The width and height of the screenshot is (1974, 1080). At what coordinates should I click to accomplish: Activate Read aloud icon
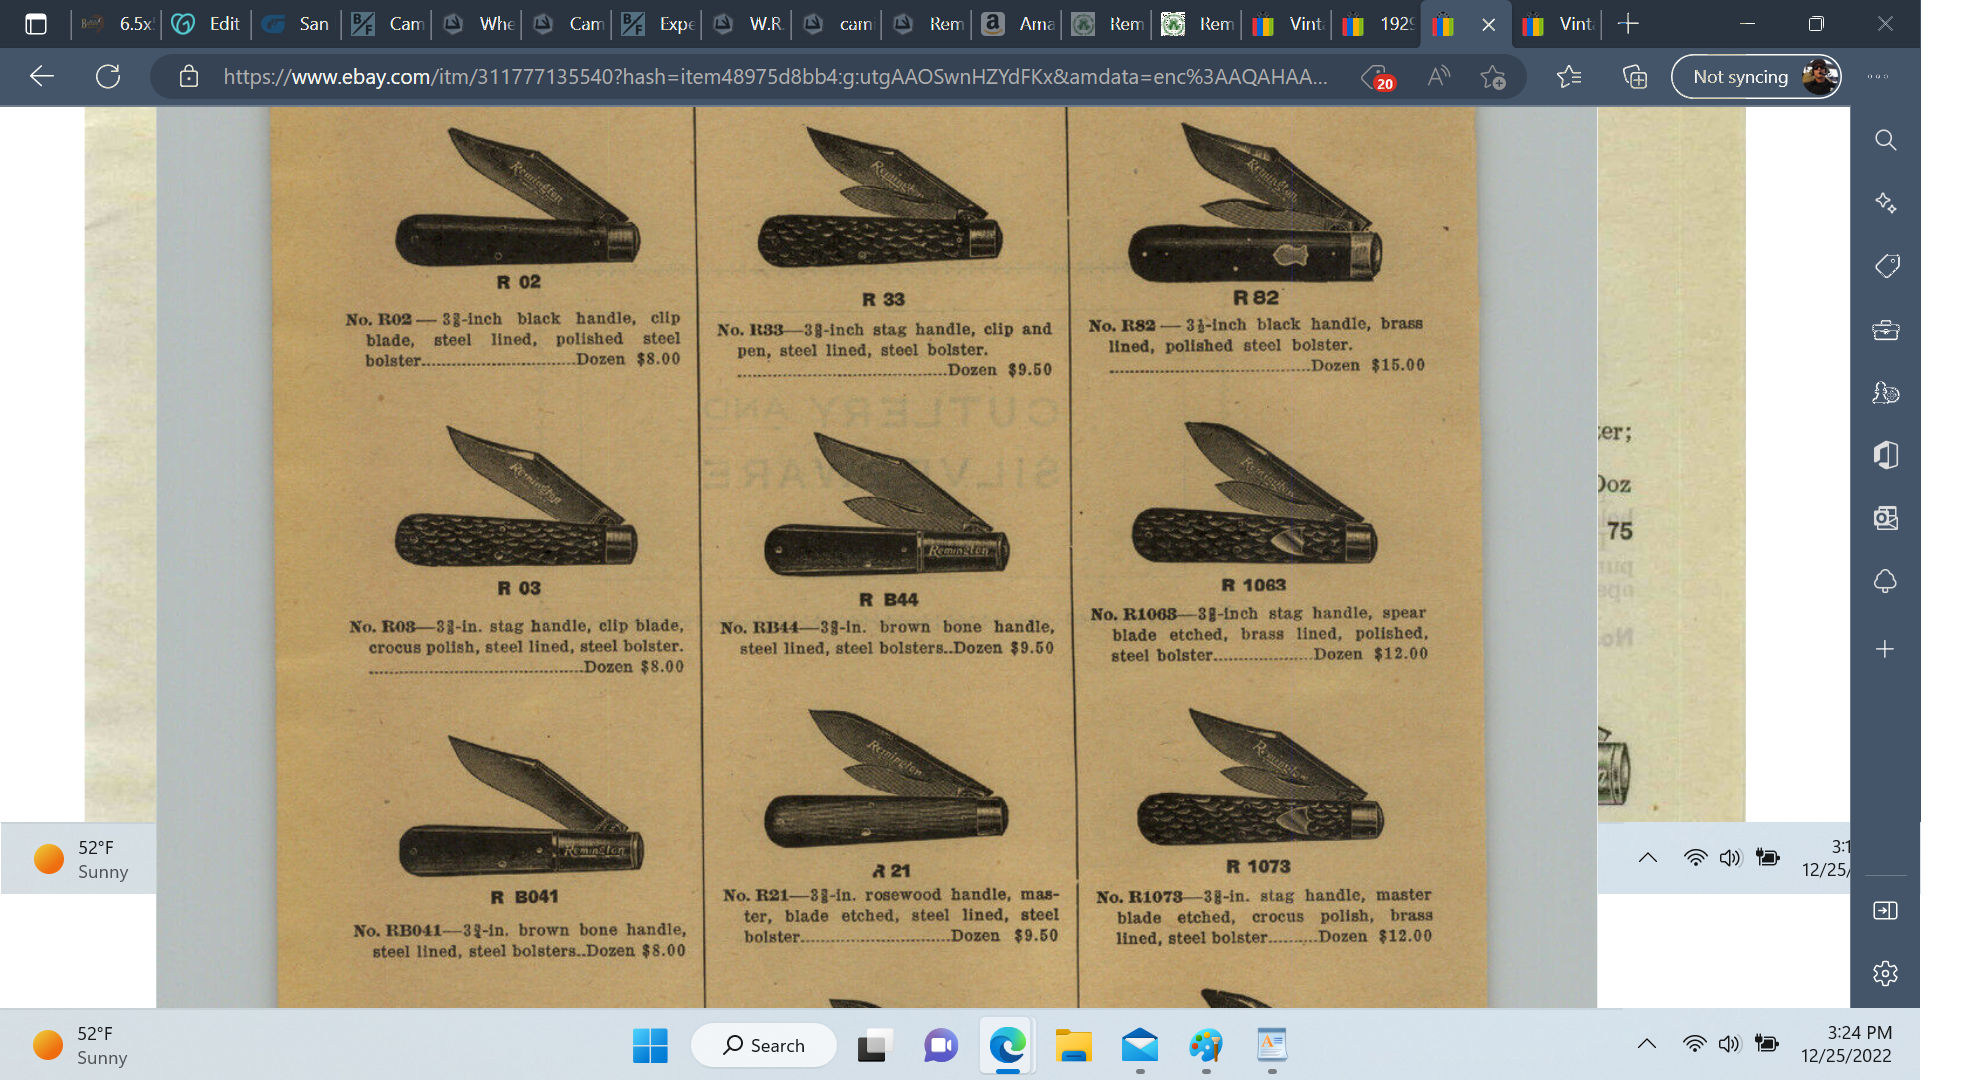pyautogui.click(x=1438, y=76)
